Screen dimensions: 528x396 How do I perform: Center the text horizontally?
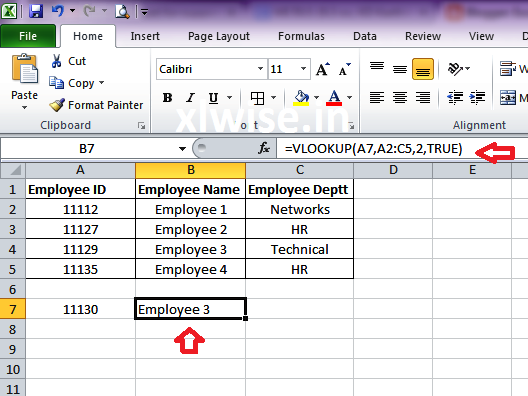(x=400, y=98)
